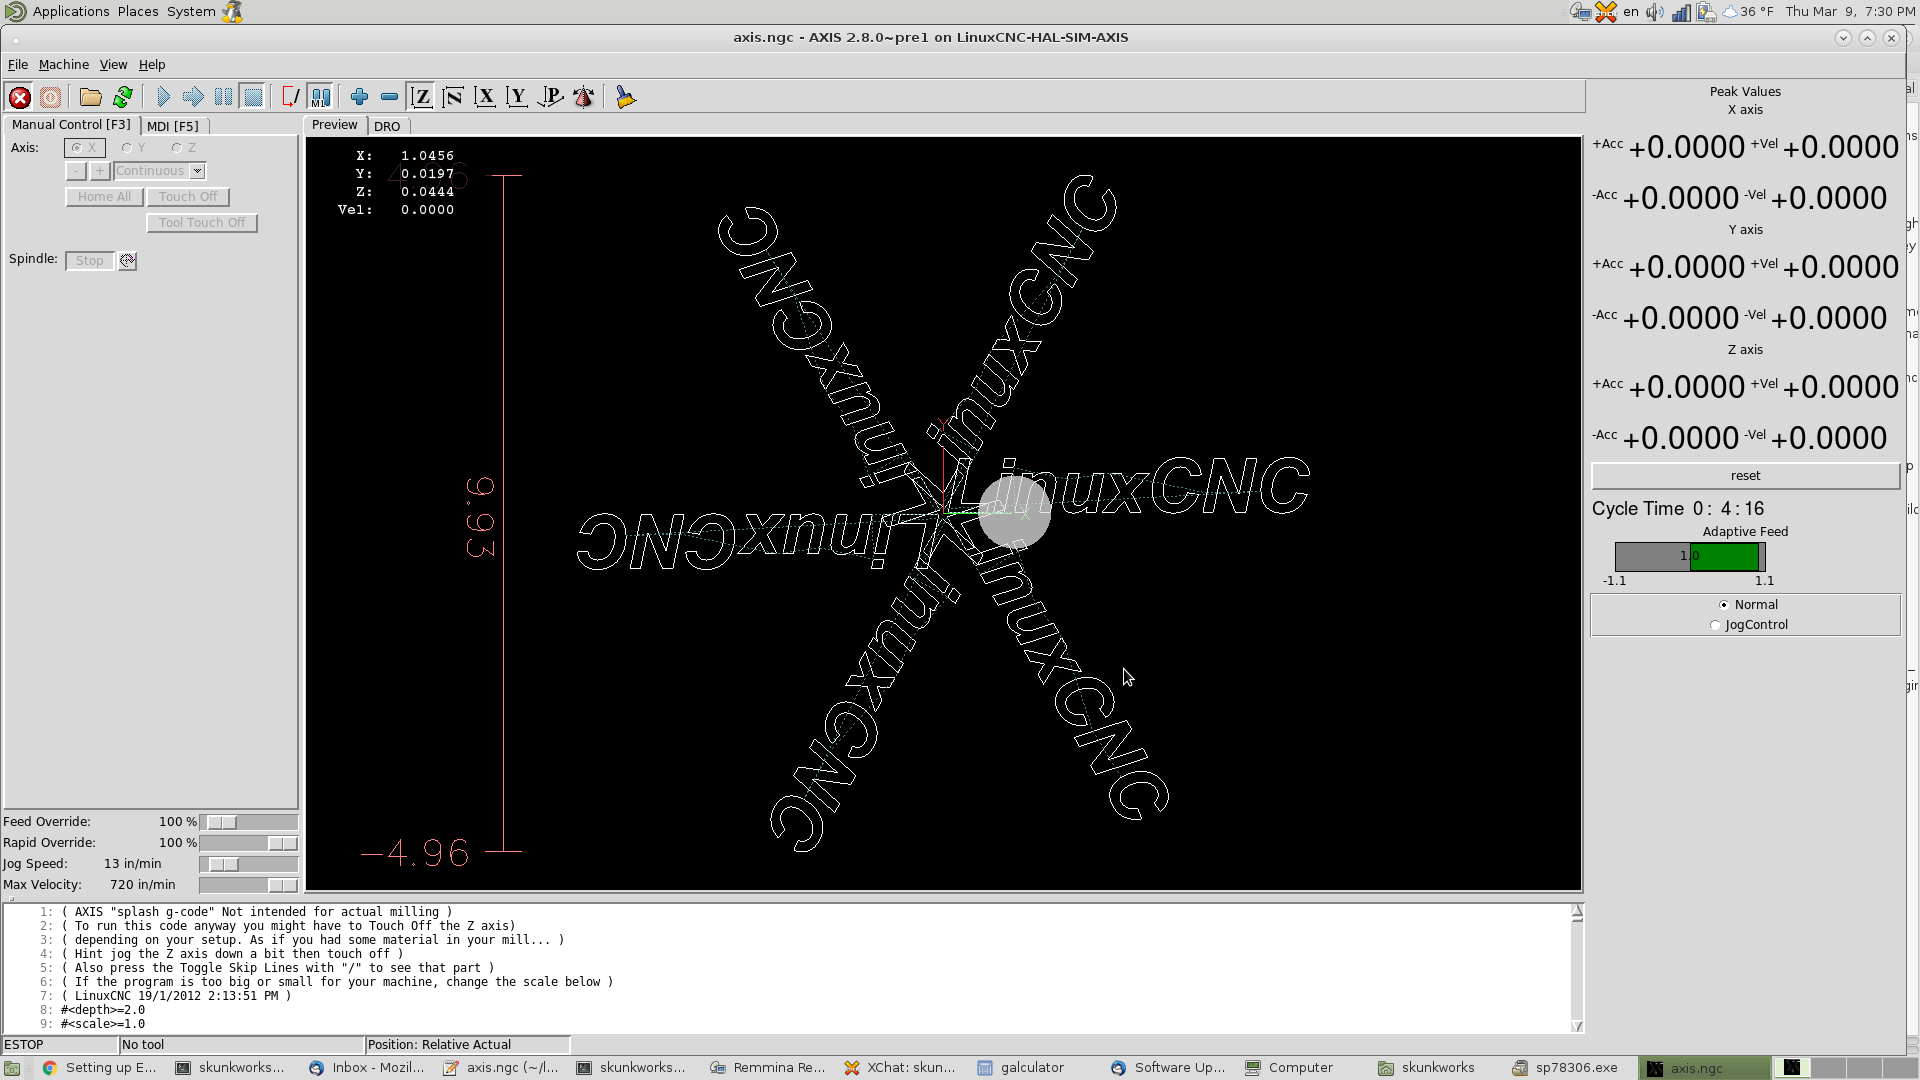Click the Touch Off button
The image size is (1920, 1080).
coord(188,197)
